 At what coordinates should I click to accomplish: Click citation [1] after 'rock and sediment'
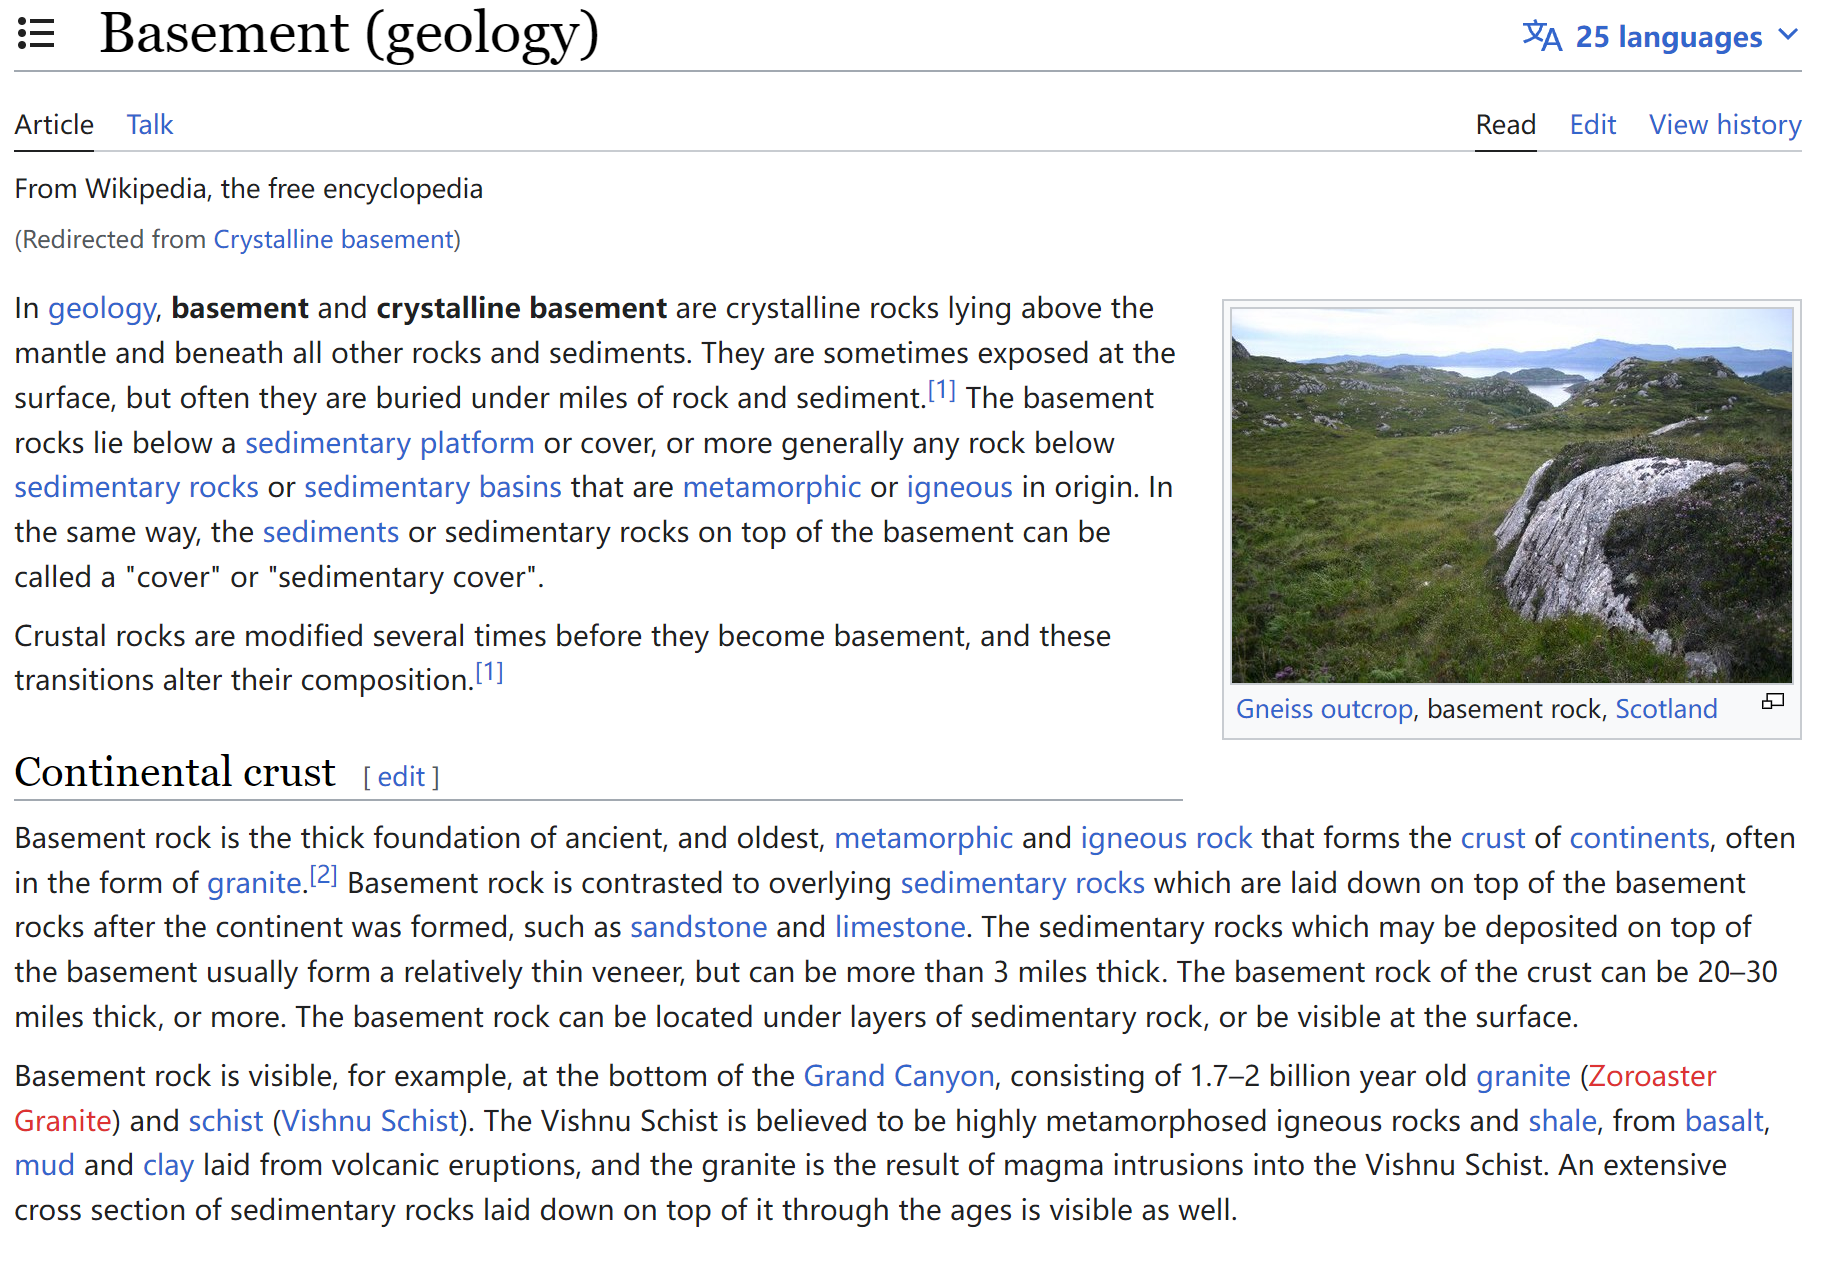click(x=942, y=391)
